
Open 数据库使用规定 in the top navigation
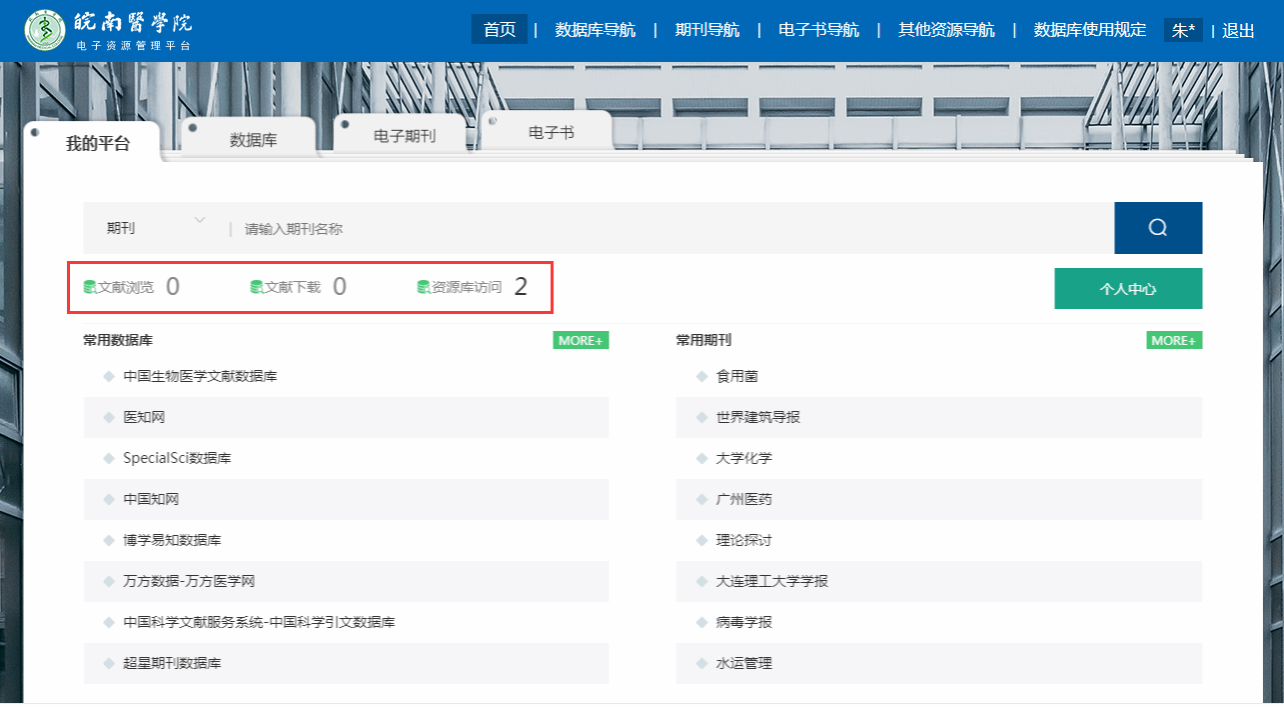[x=1090, y=30]
